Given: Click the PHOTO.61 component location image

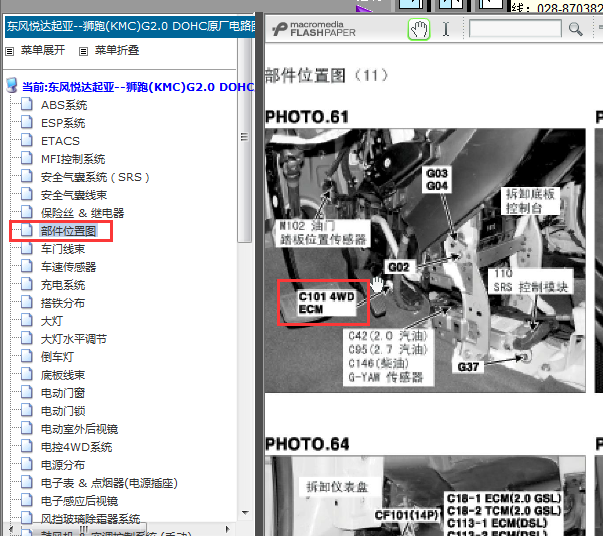Looking at the screenshot, I should point(425,261).
